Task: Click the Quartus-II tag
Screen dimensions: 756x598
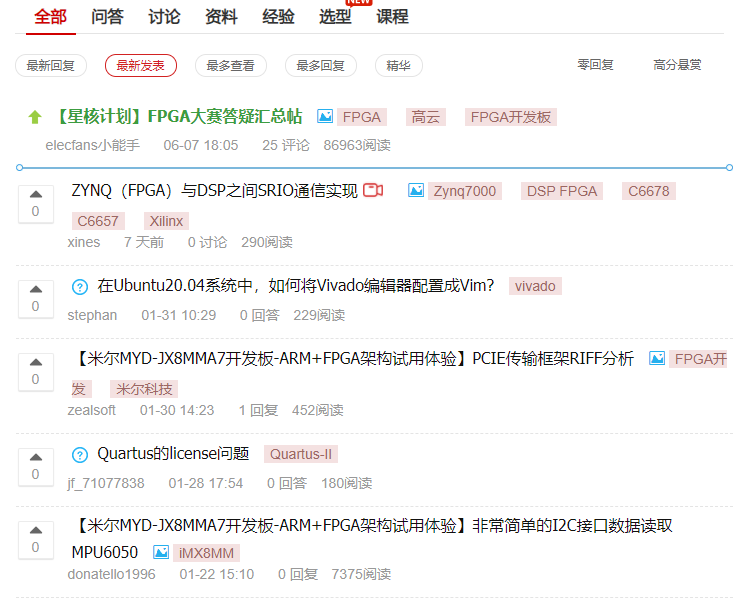Action: [x=301, y=454]
